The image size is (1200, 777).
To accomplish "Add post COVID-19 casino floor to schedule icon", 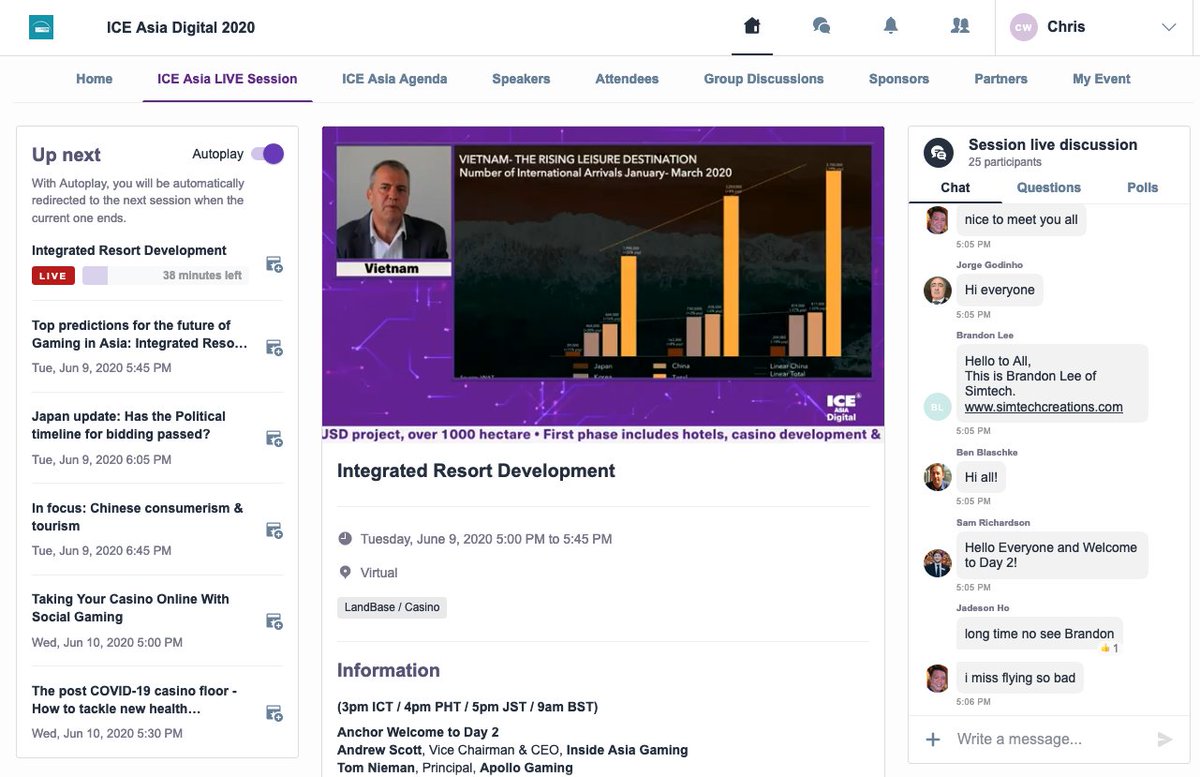I will 274,713.
